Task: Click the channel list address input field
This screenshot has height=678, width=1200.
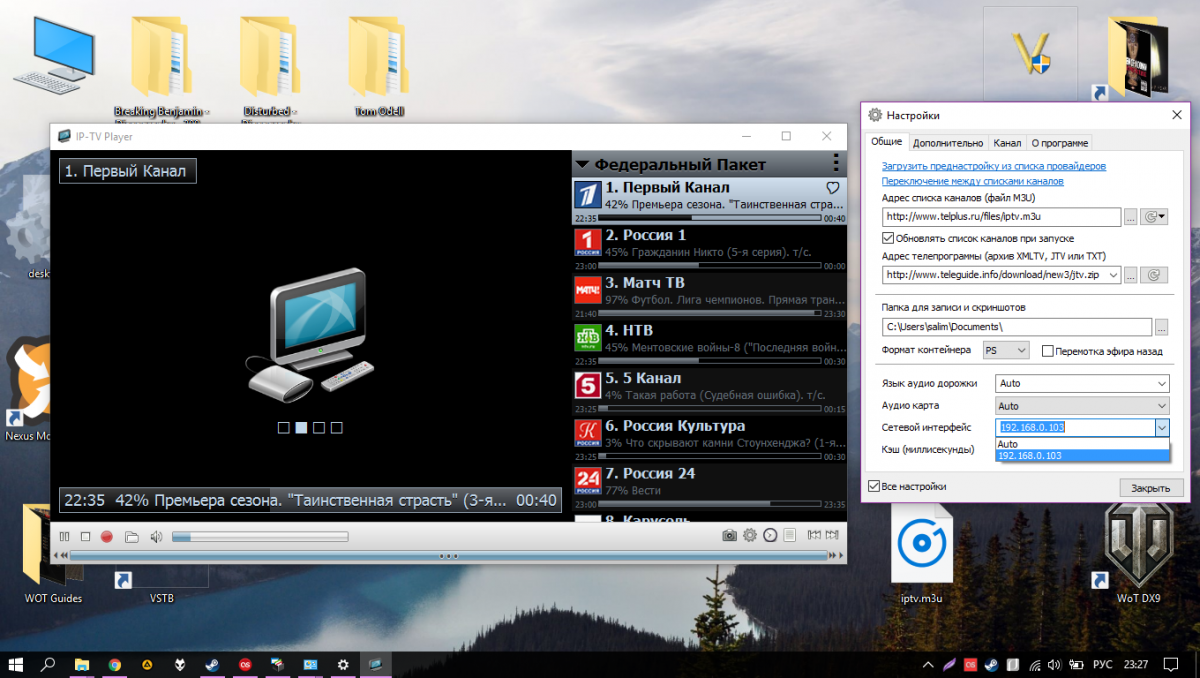Action: coord(1001,217)
